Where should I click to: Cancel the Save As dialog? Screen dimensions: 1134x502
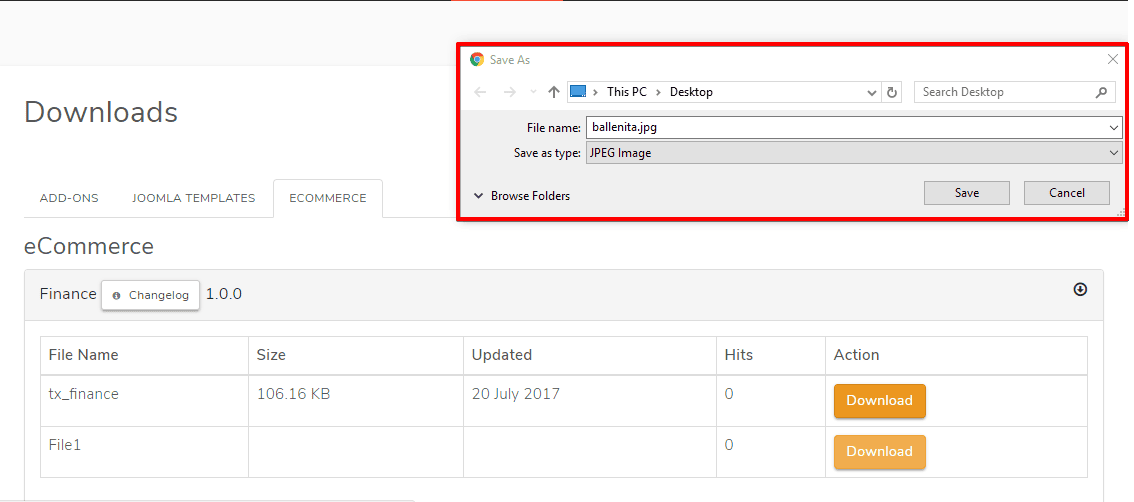click(x=1066, y=193)
